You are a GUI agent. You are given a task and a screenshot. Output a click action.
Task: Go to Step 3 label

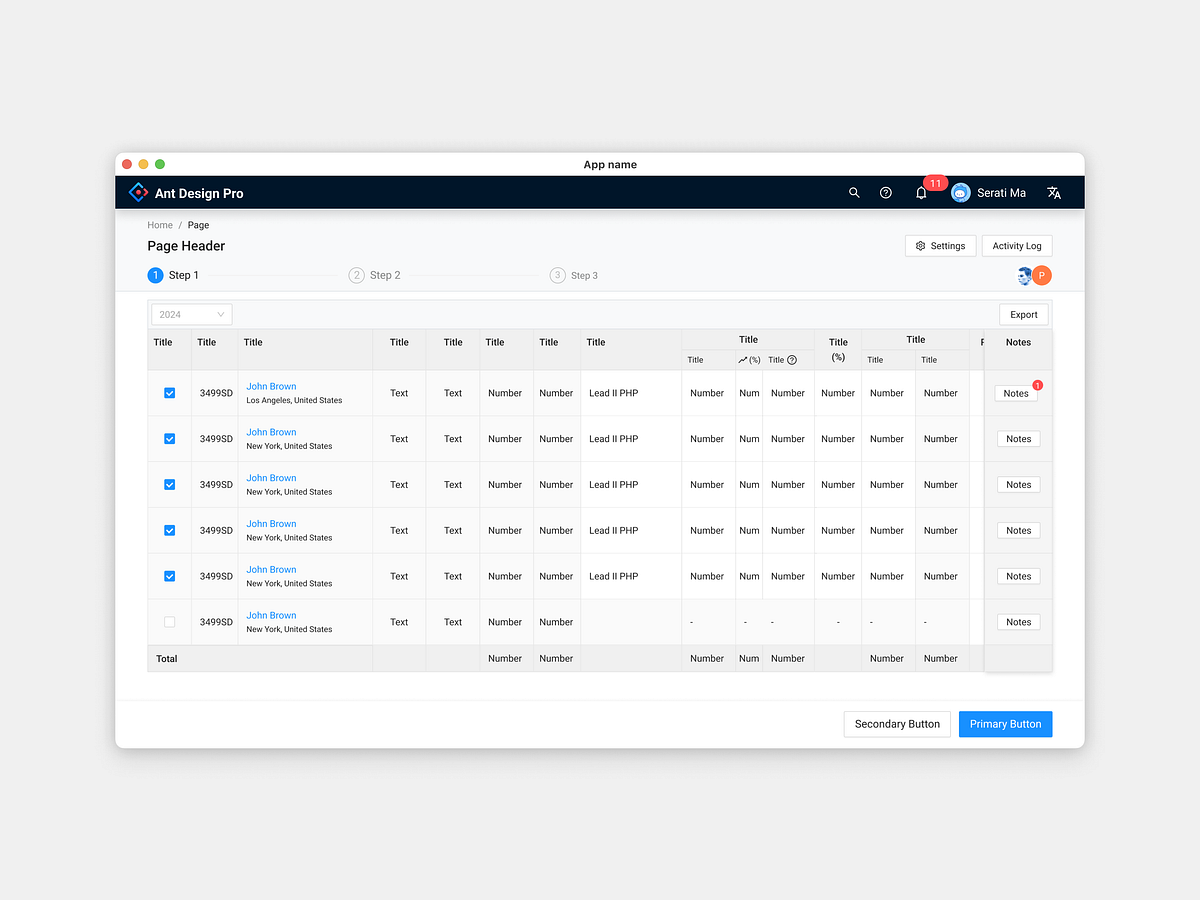(x=584, y=275)
